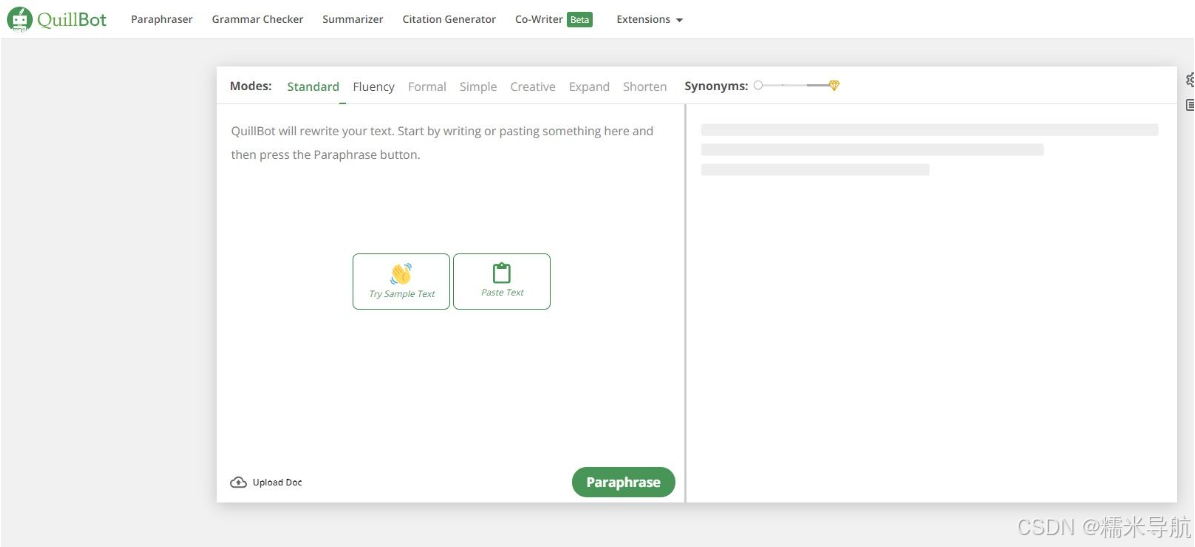Switch to Formal mode
1195x547 pixels.
[x=427, y=87]
